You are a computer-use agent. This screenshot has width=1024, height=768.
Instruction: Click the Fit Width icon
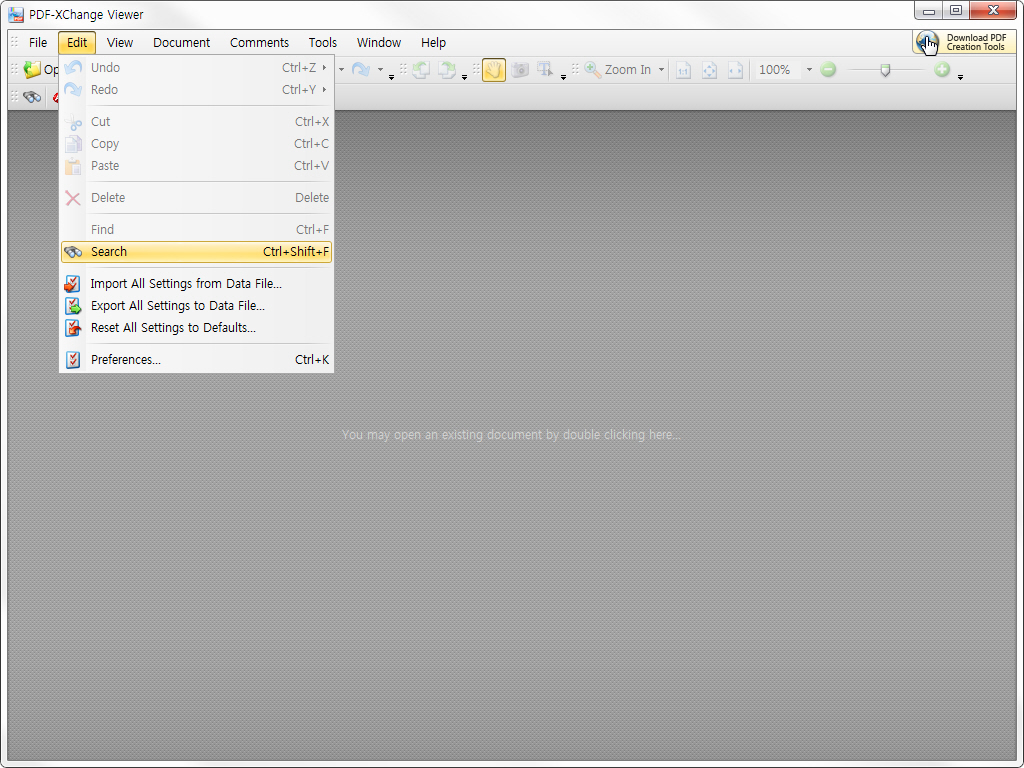(x=735, y=70)
